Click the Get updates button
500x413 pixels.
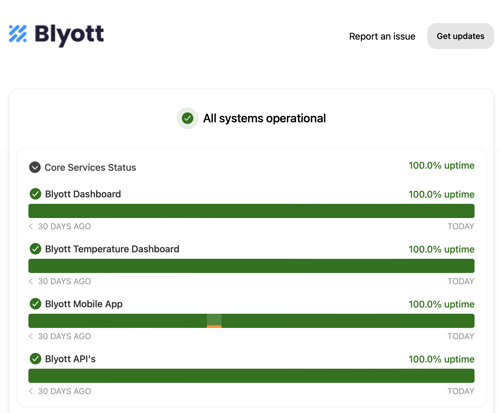coord(460,36)
